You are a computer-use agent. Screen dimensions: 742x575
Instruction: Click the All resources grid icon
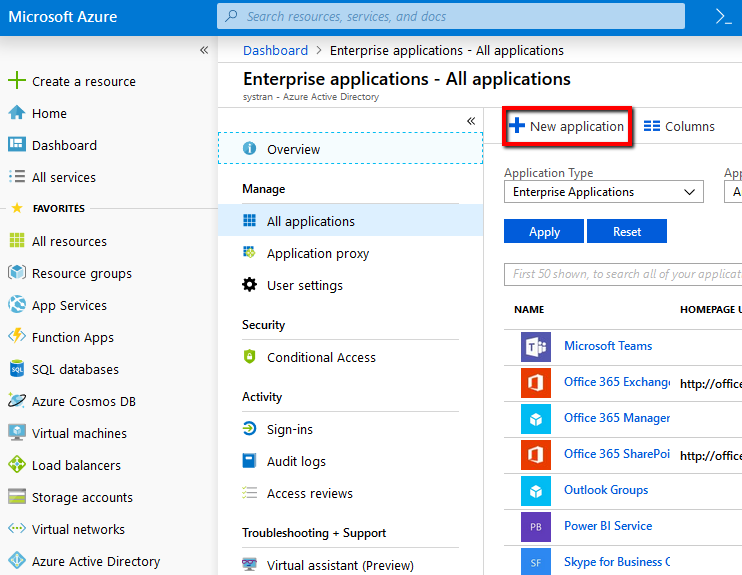tap(17, 240)
